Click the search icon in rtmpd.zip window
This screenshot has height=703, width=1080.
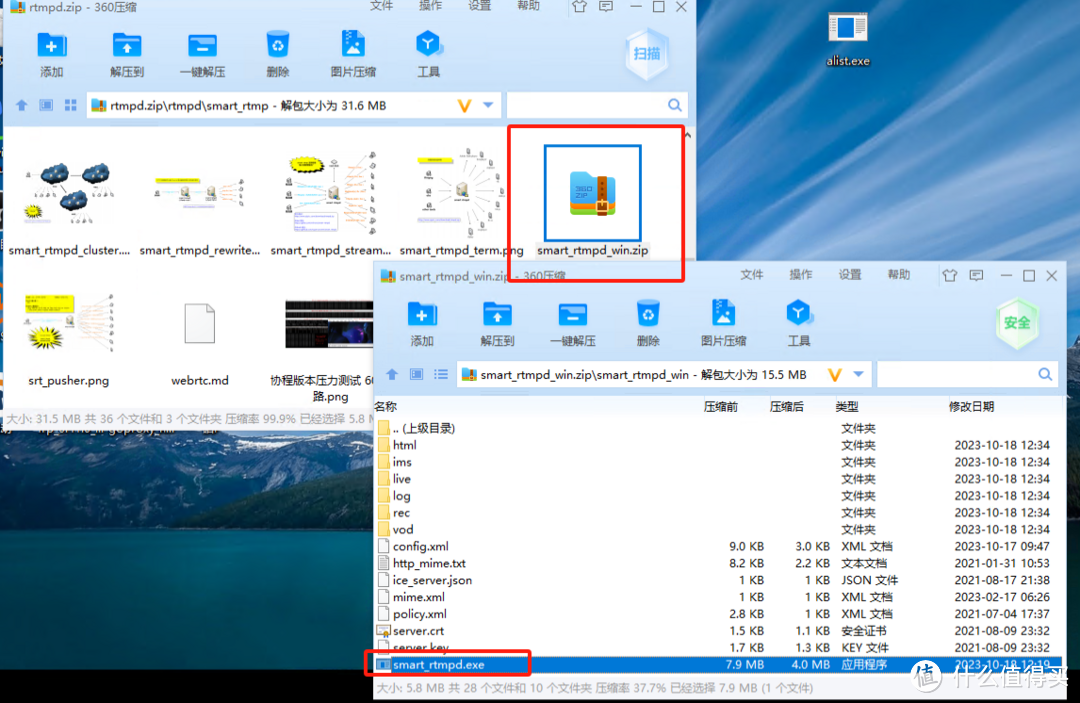[x=675, y=105]
